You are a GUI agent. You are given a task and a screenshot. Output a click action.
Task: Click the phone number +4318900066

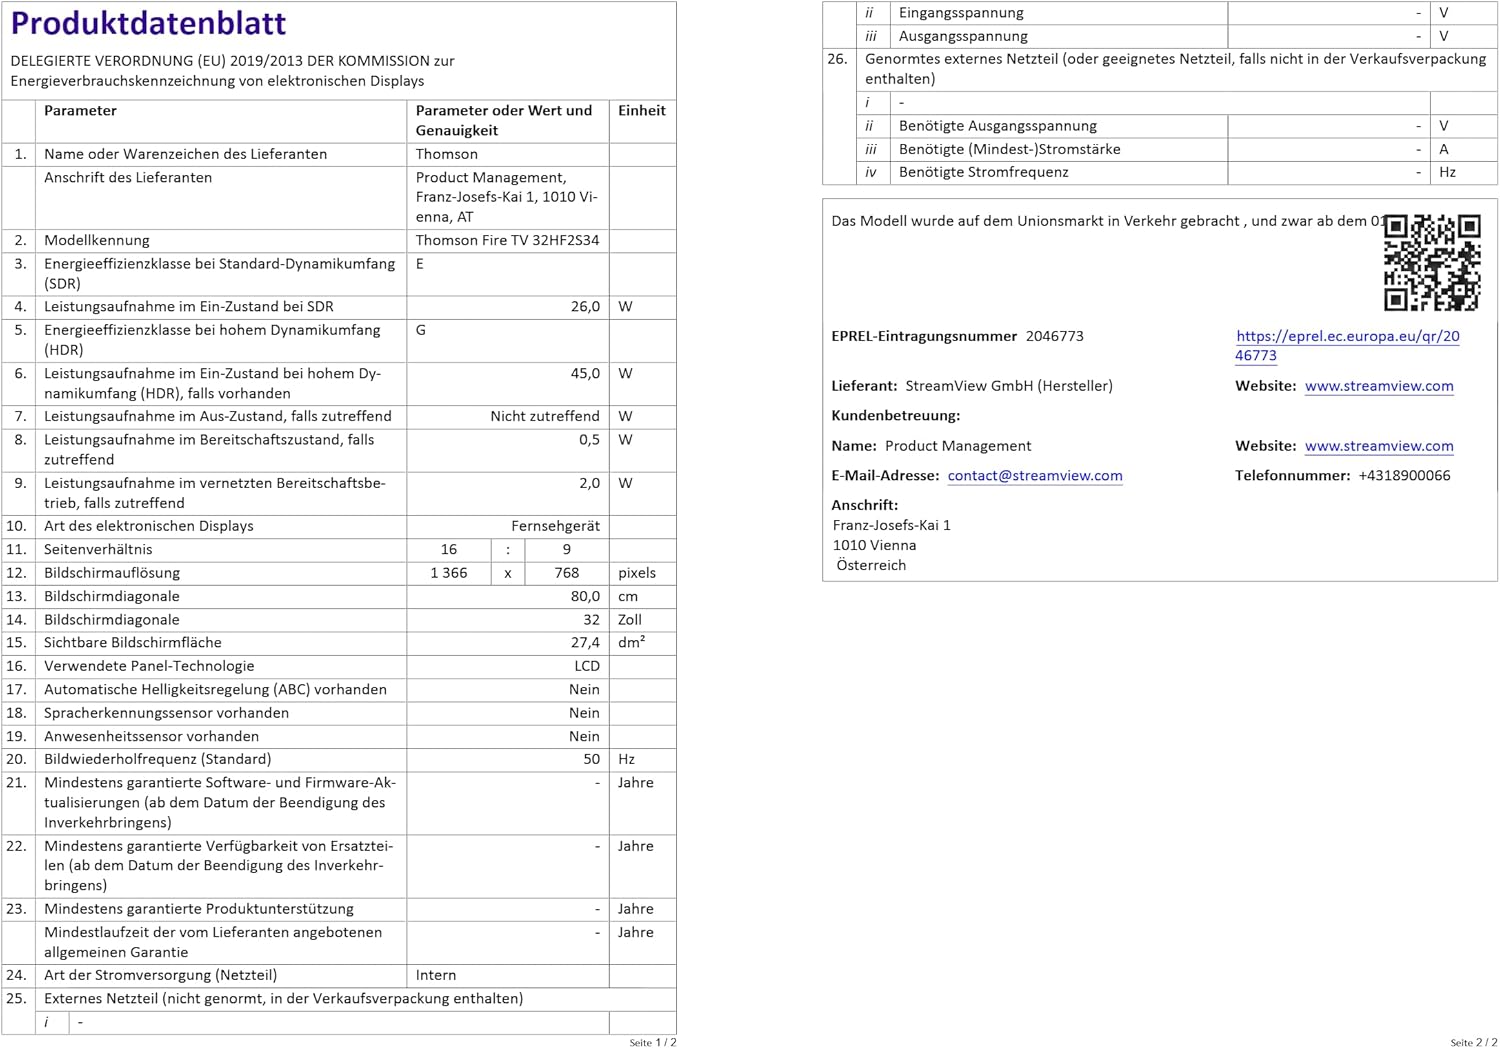(x=1403, y=476)
